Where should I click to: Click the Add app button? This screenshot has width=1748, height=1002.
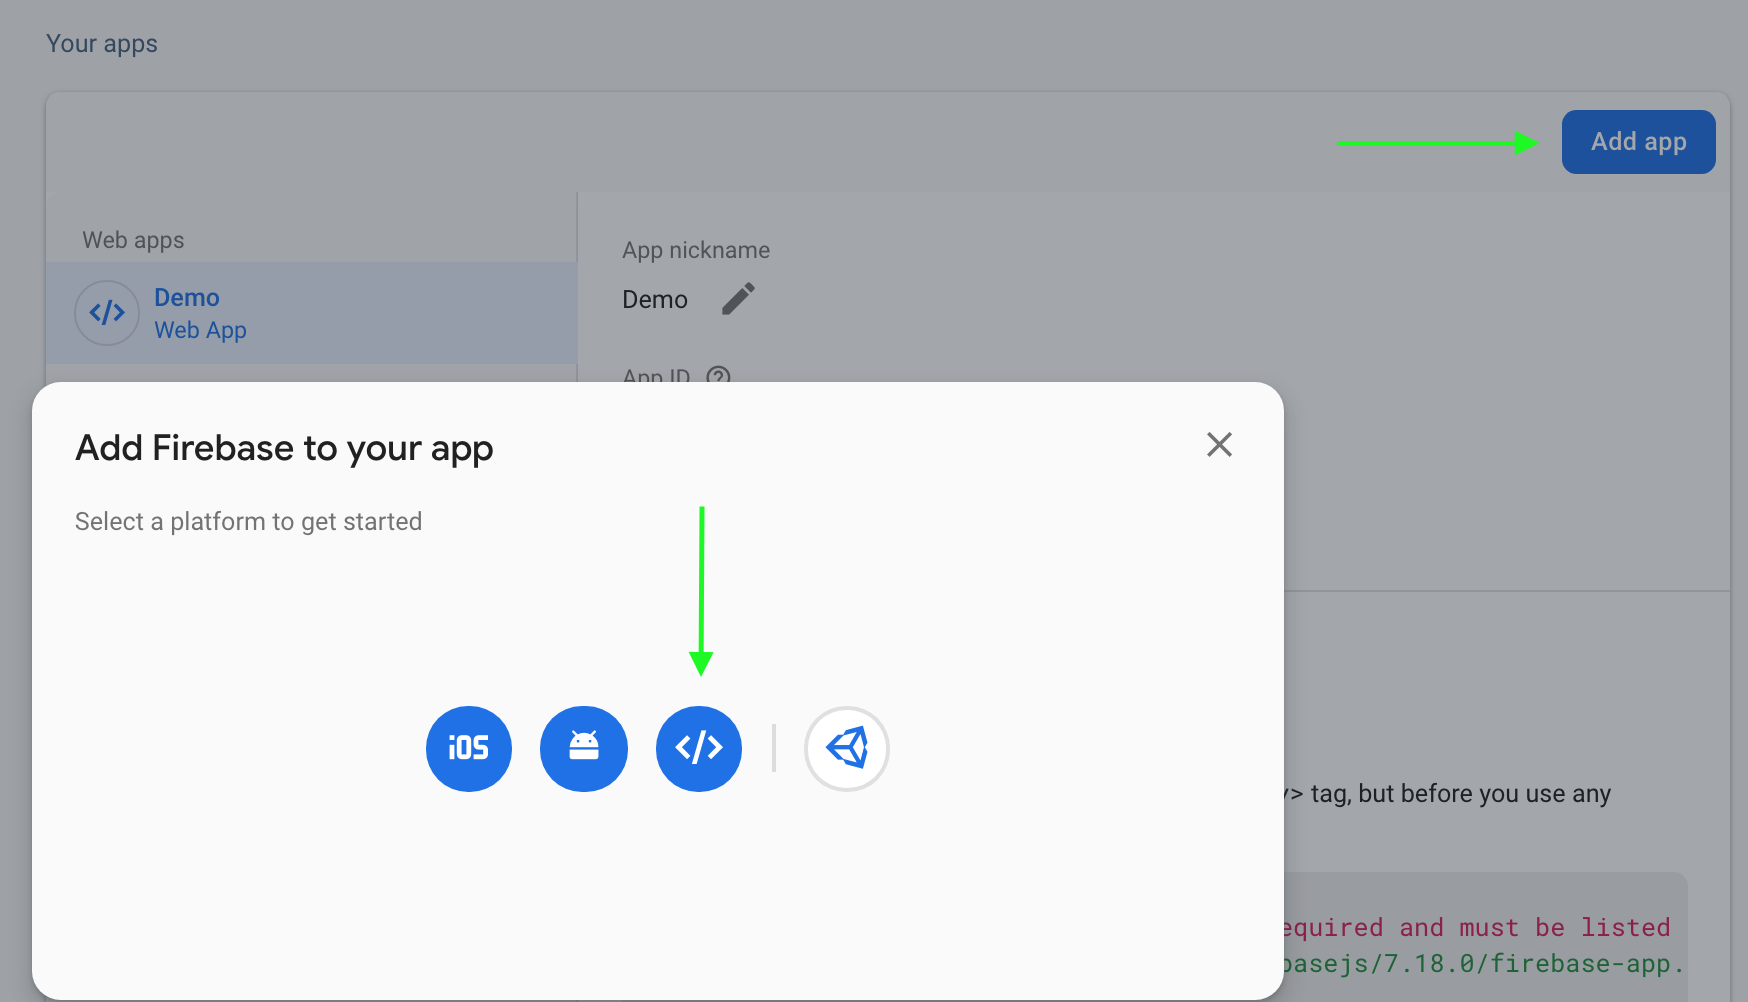tap(1638, 142)
